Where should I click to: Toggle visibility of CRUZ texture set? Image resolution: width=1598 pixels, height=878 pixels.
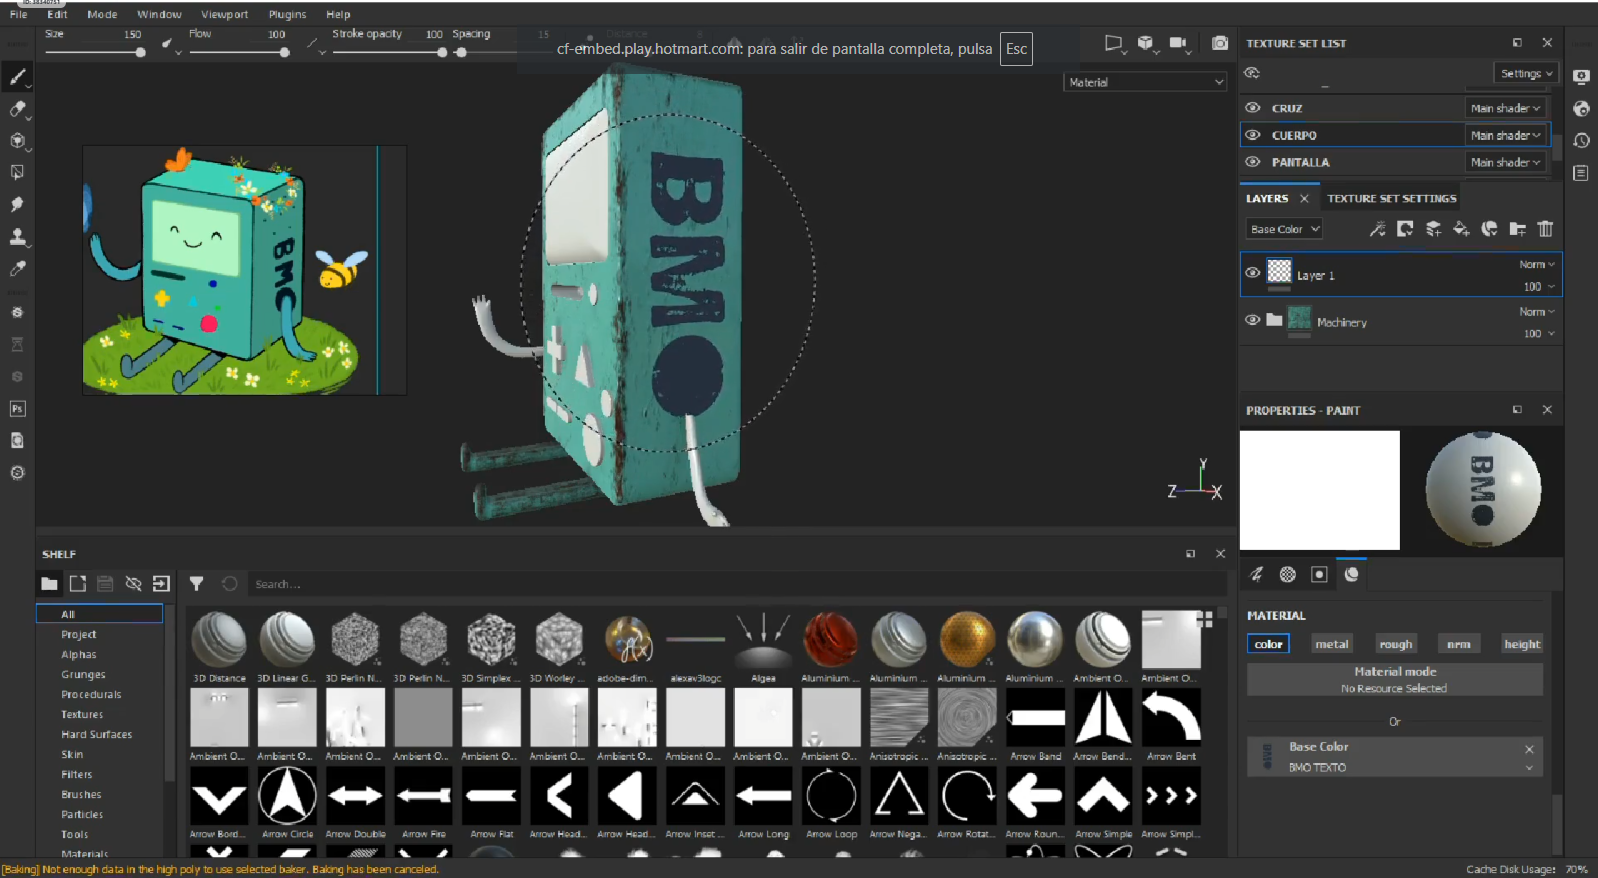point(1252,108)
